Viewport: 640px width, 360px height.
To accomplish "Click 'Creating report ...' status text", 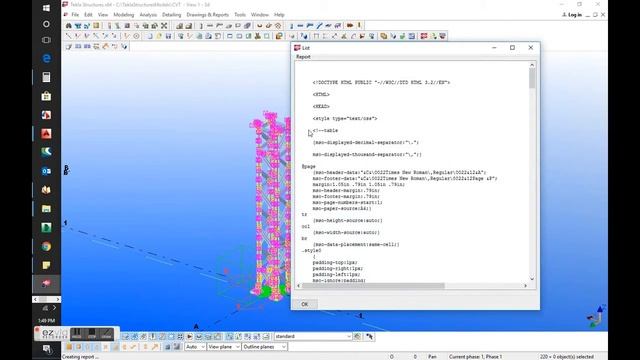I will (80, 356).
